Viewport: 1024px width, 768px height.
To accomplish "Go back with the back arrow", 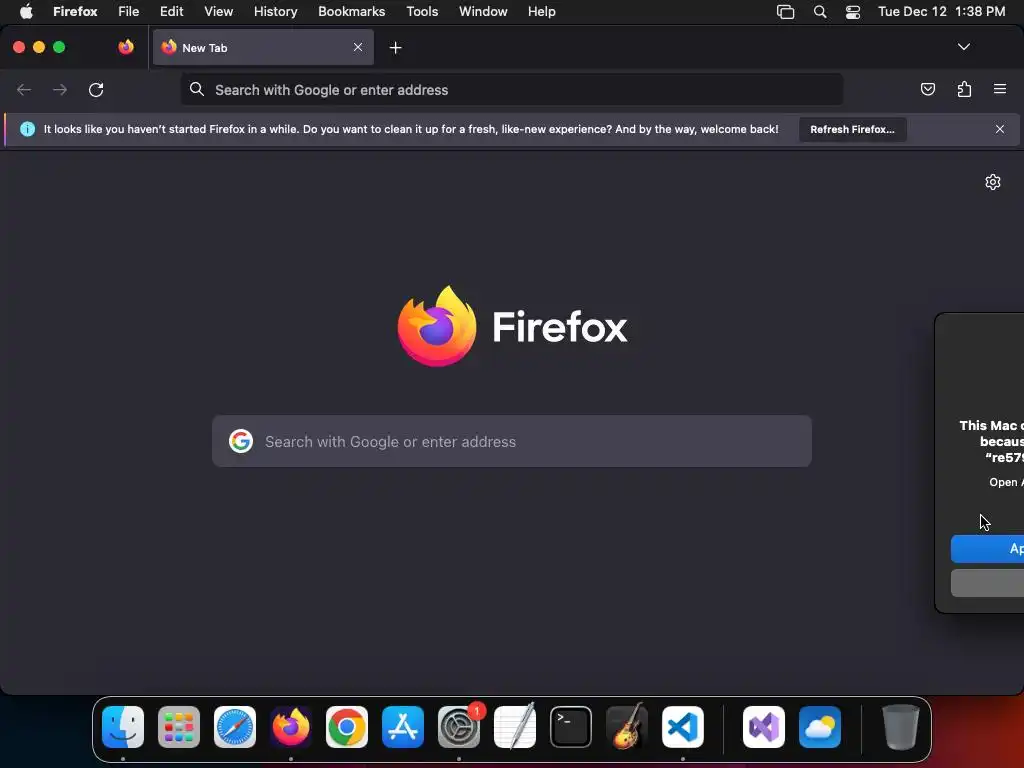I will tap(24, 89).
